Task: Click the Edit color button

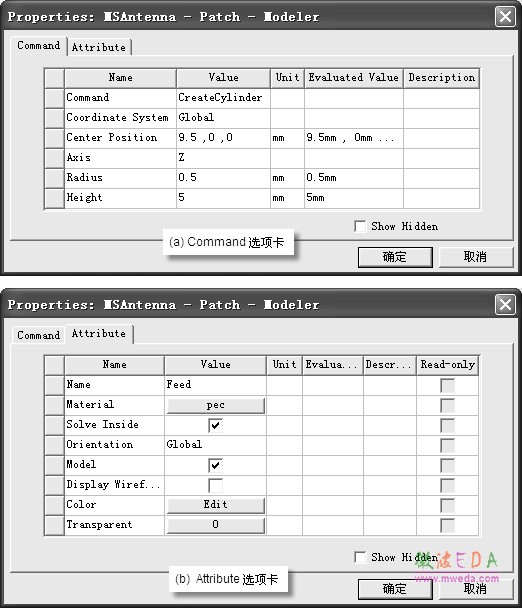Action: pyautogui.click(x=216, y=505)
